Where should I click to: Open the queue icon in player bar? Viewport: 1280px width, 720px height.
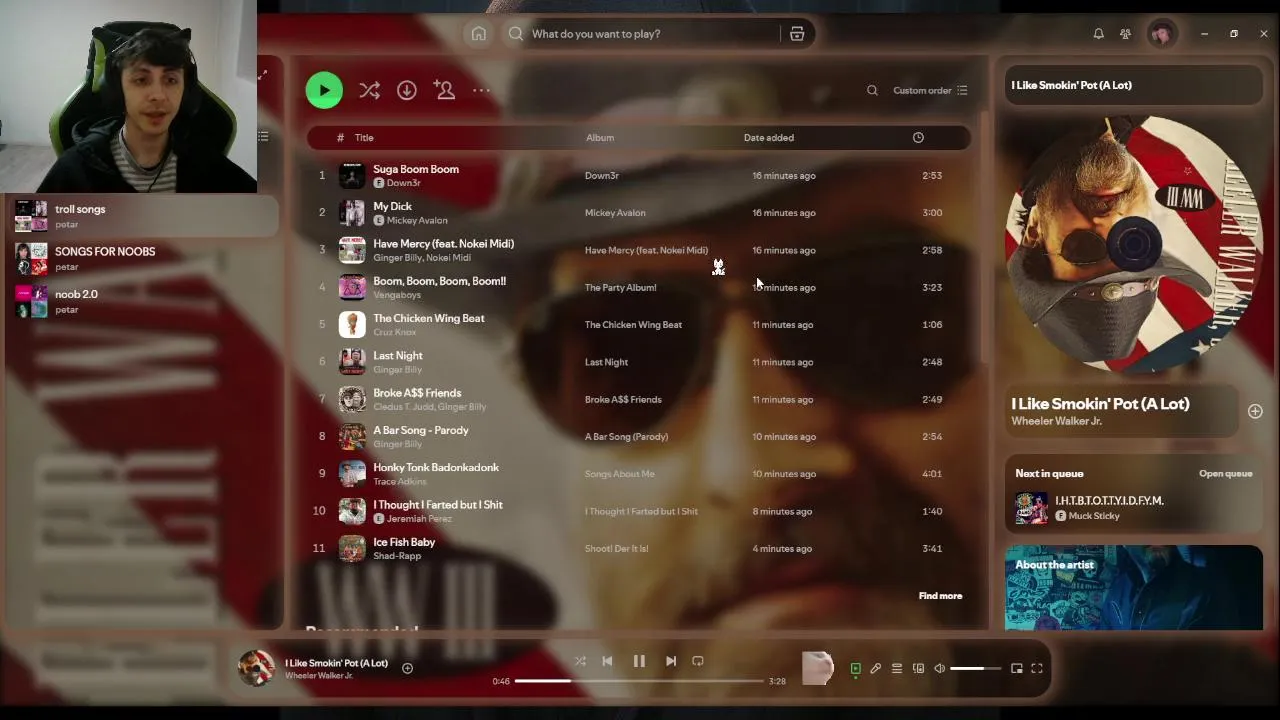point(897,669)
